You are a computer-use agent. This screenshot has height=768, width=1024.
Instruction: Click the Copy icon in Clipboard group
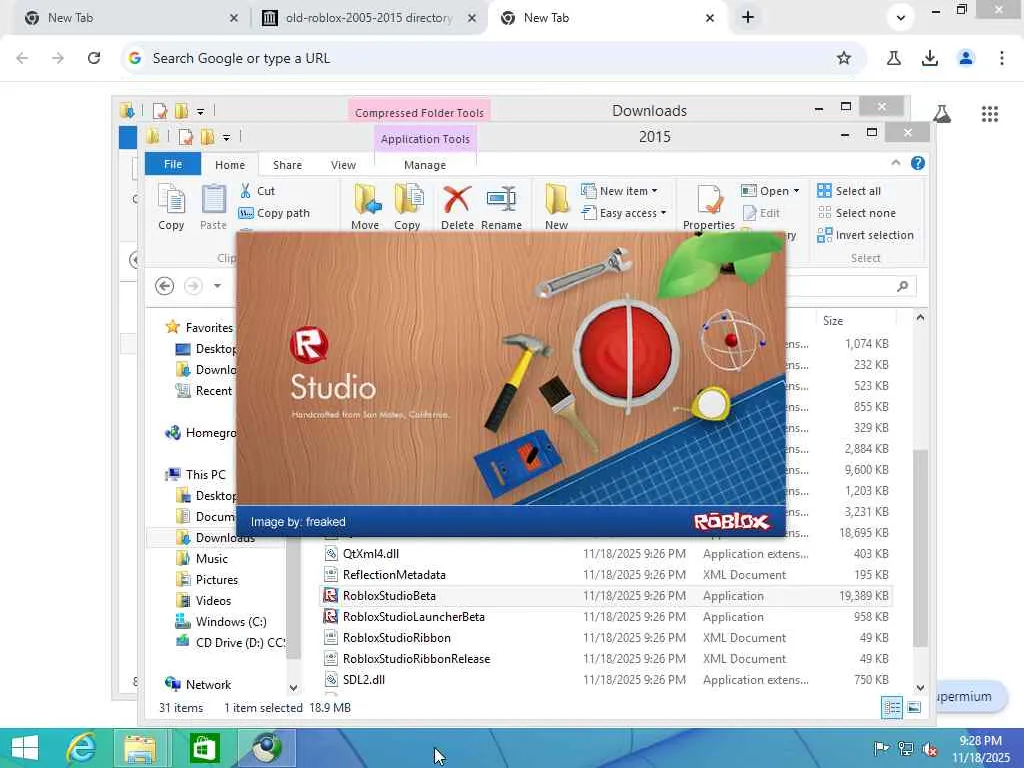click(171, 199)
